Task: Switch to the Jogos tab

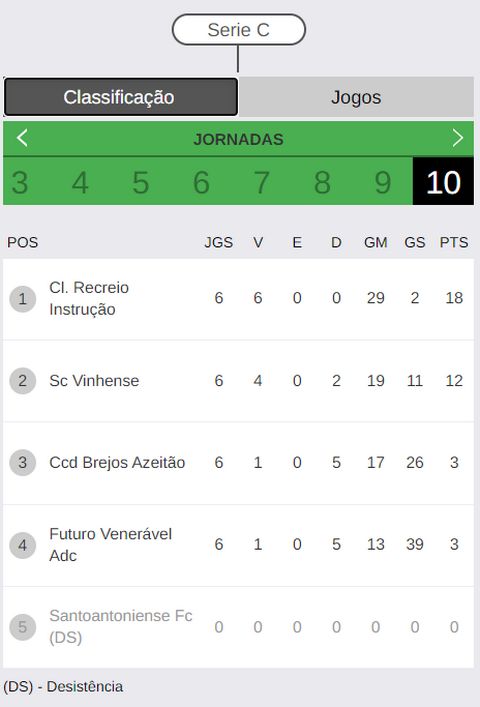Action: tap(356, 97)
